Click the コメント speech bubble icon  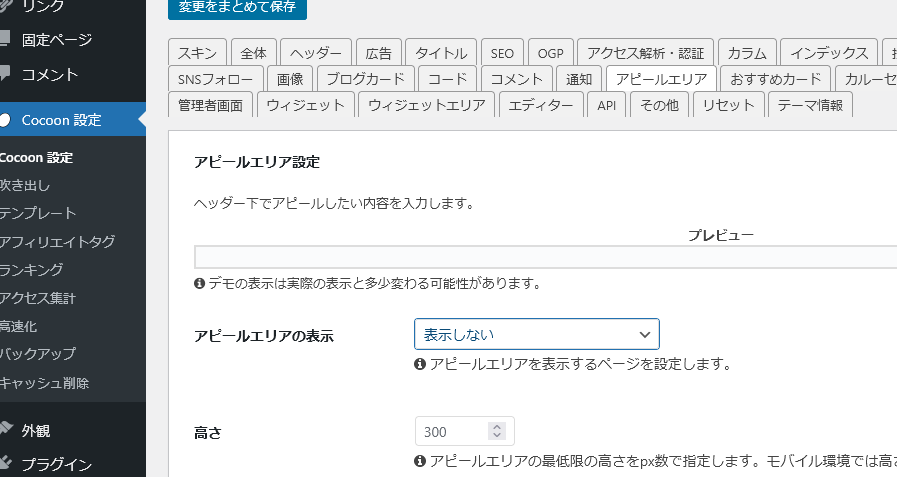(x=6, y=74)
